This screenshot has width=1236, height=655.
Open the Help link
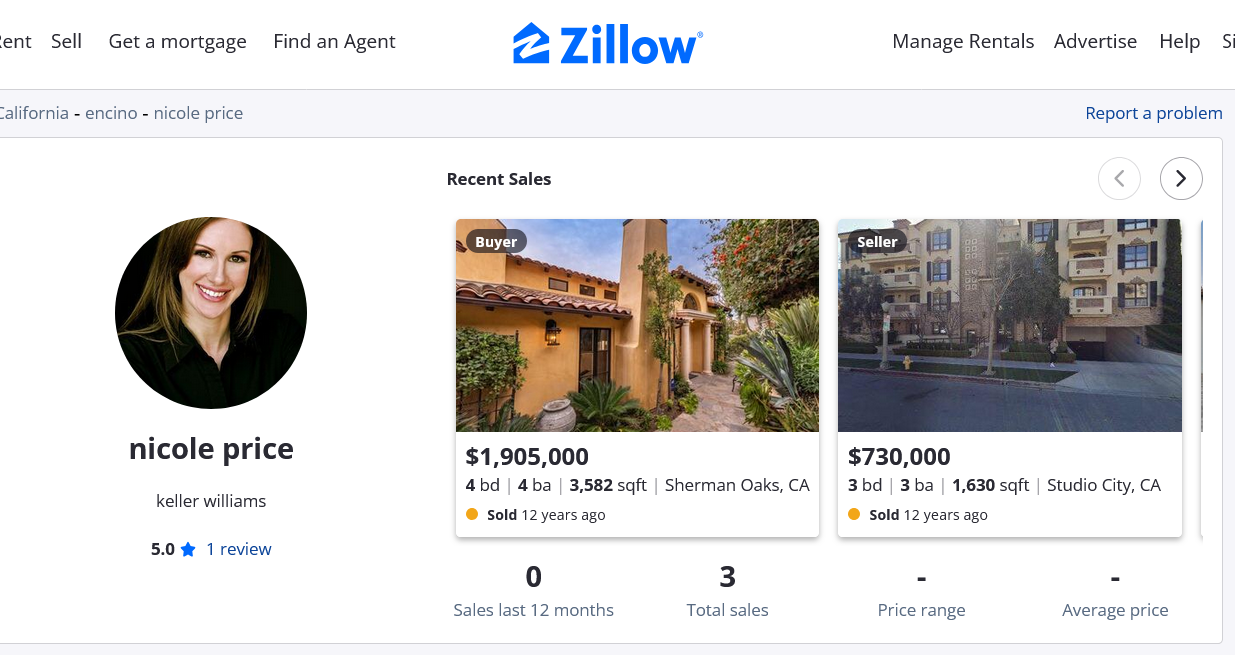[1179, 41]
